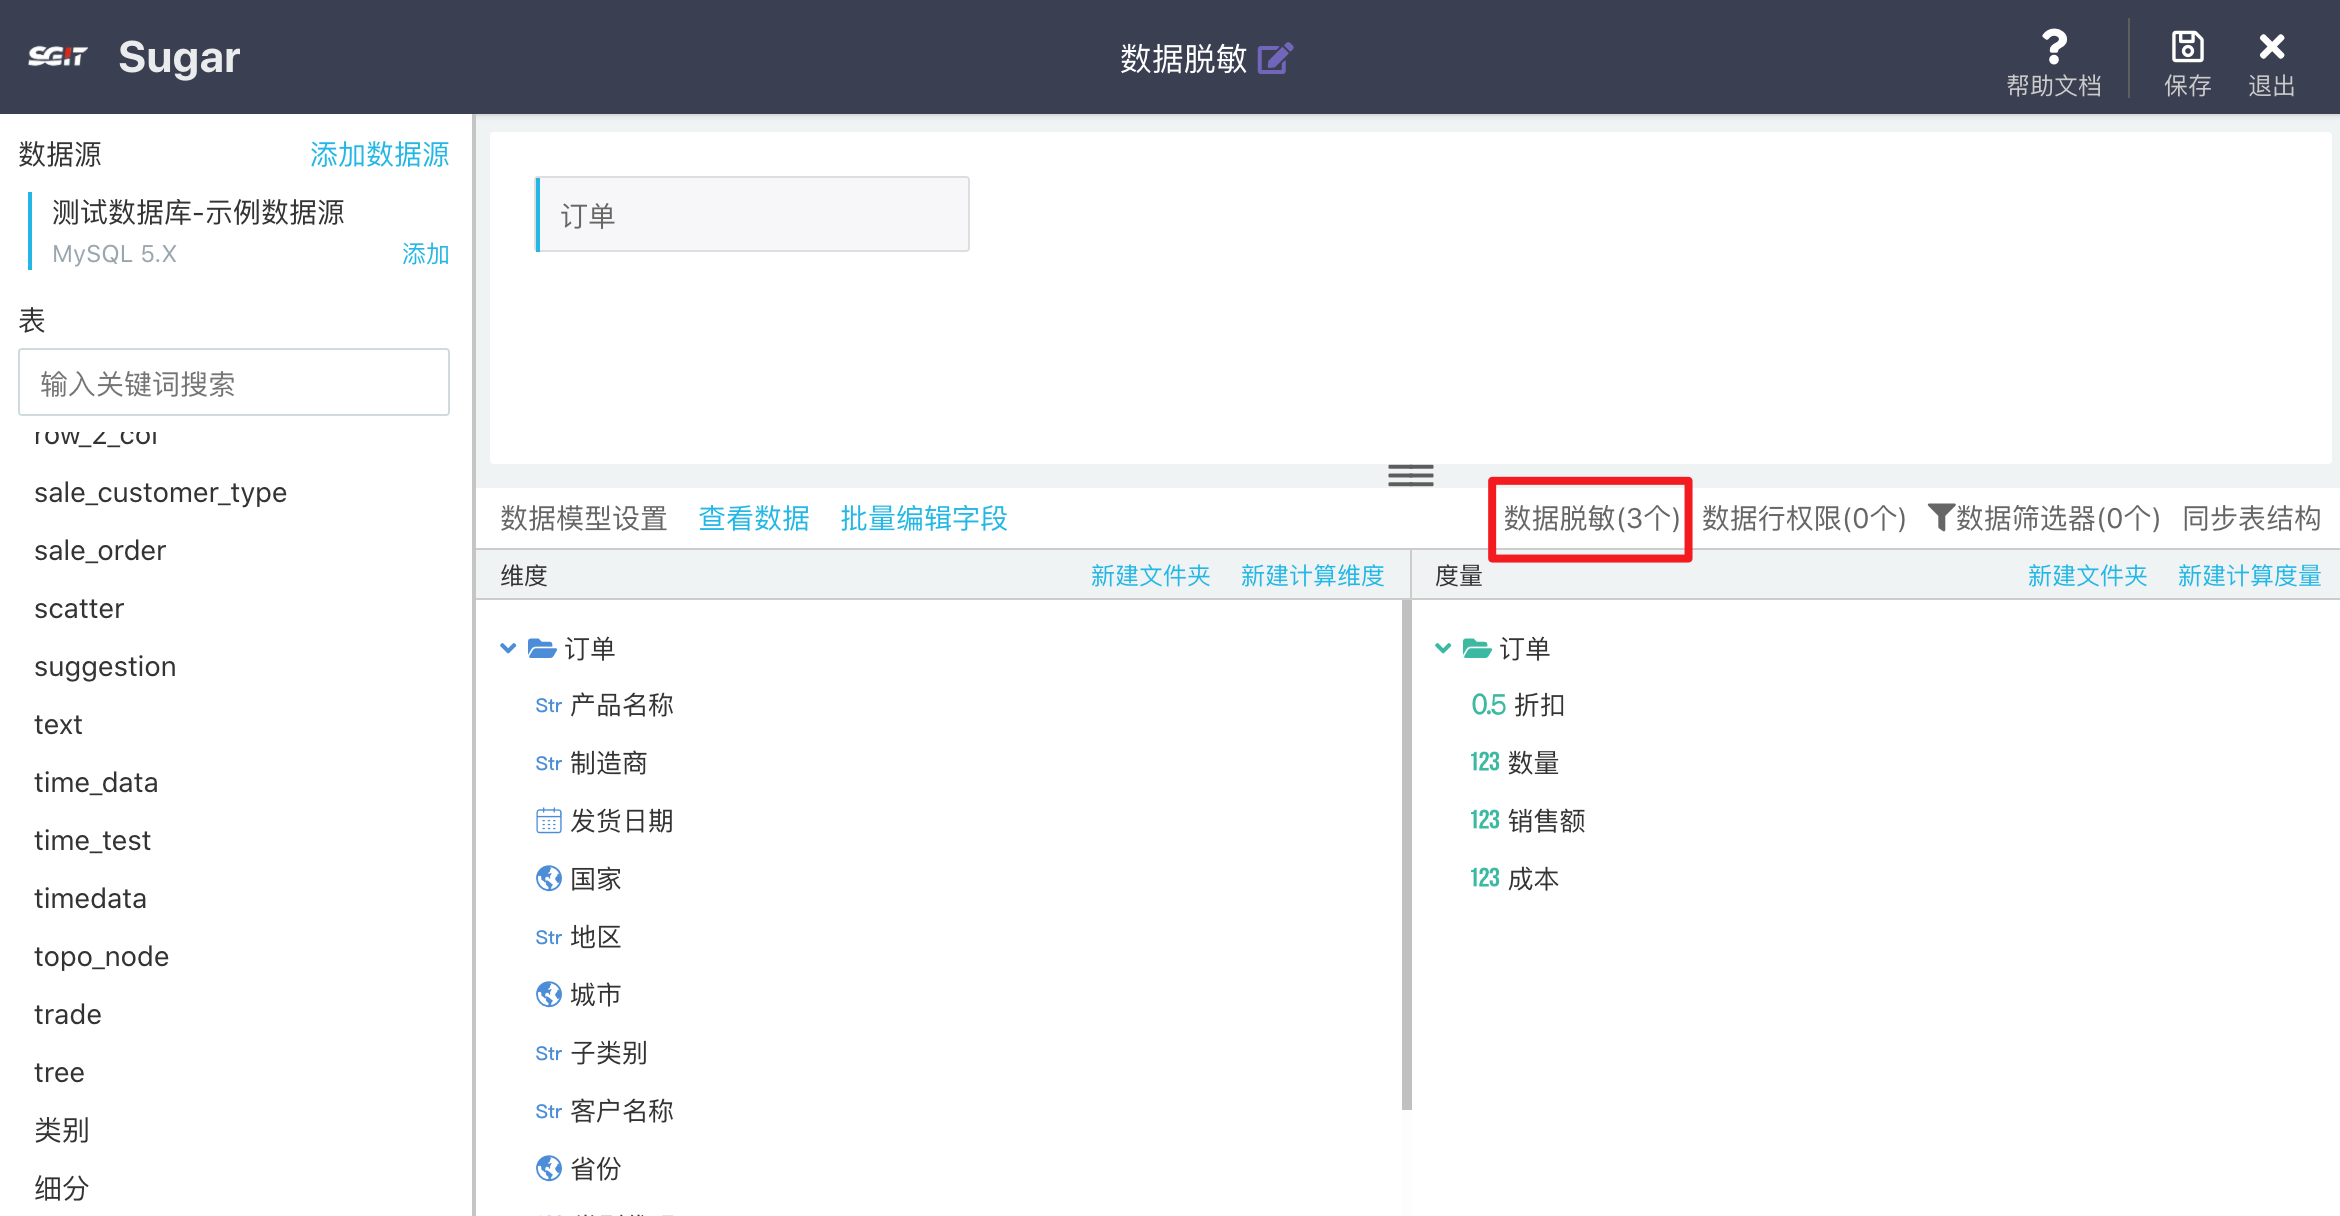Click the globe icon beside 城市

click(x=548, y=995)
